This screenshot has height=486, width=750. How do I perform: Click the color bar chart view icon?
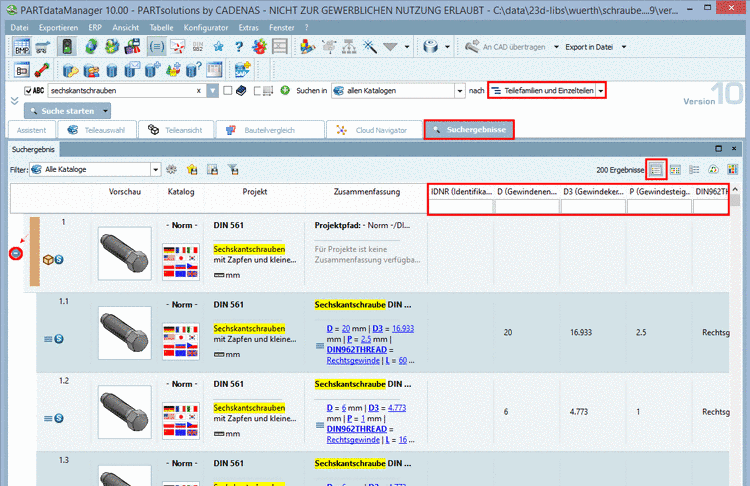[x=732, y=169]
